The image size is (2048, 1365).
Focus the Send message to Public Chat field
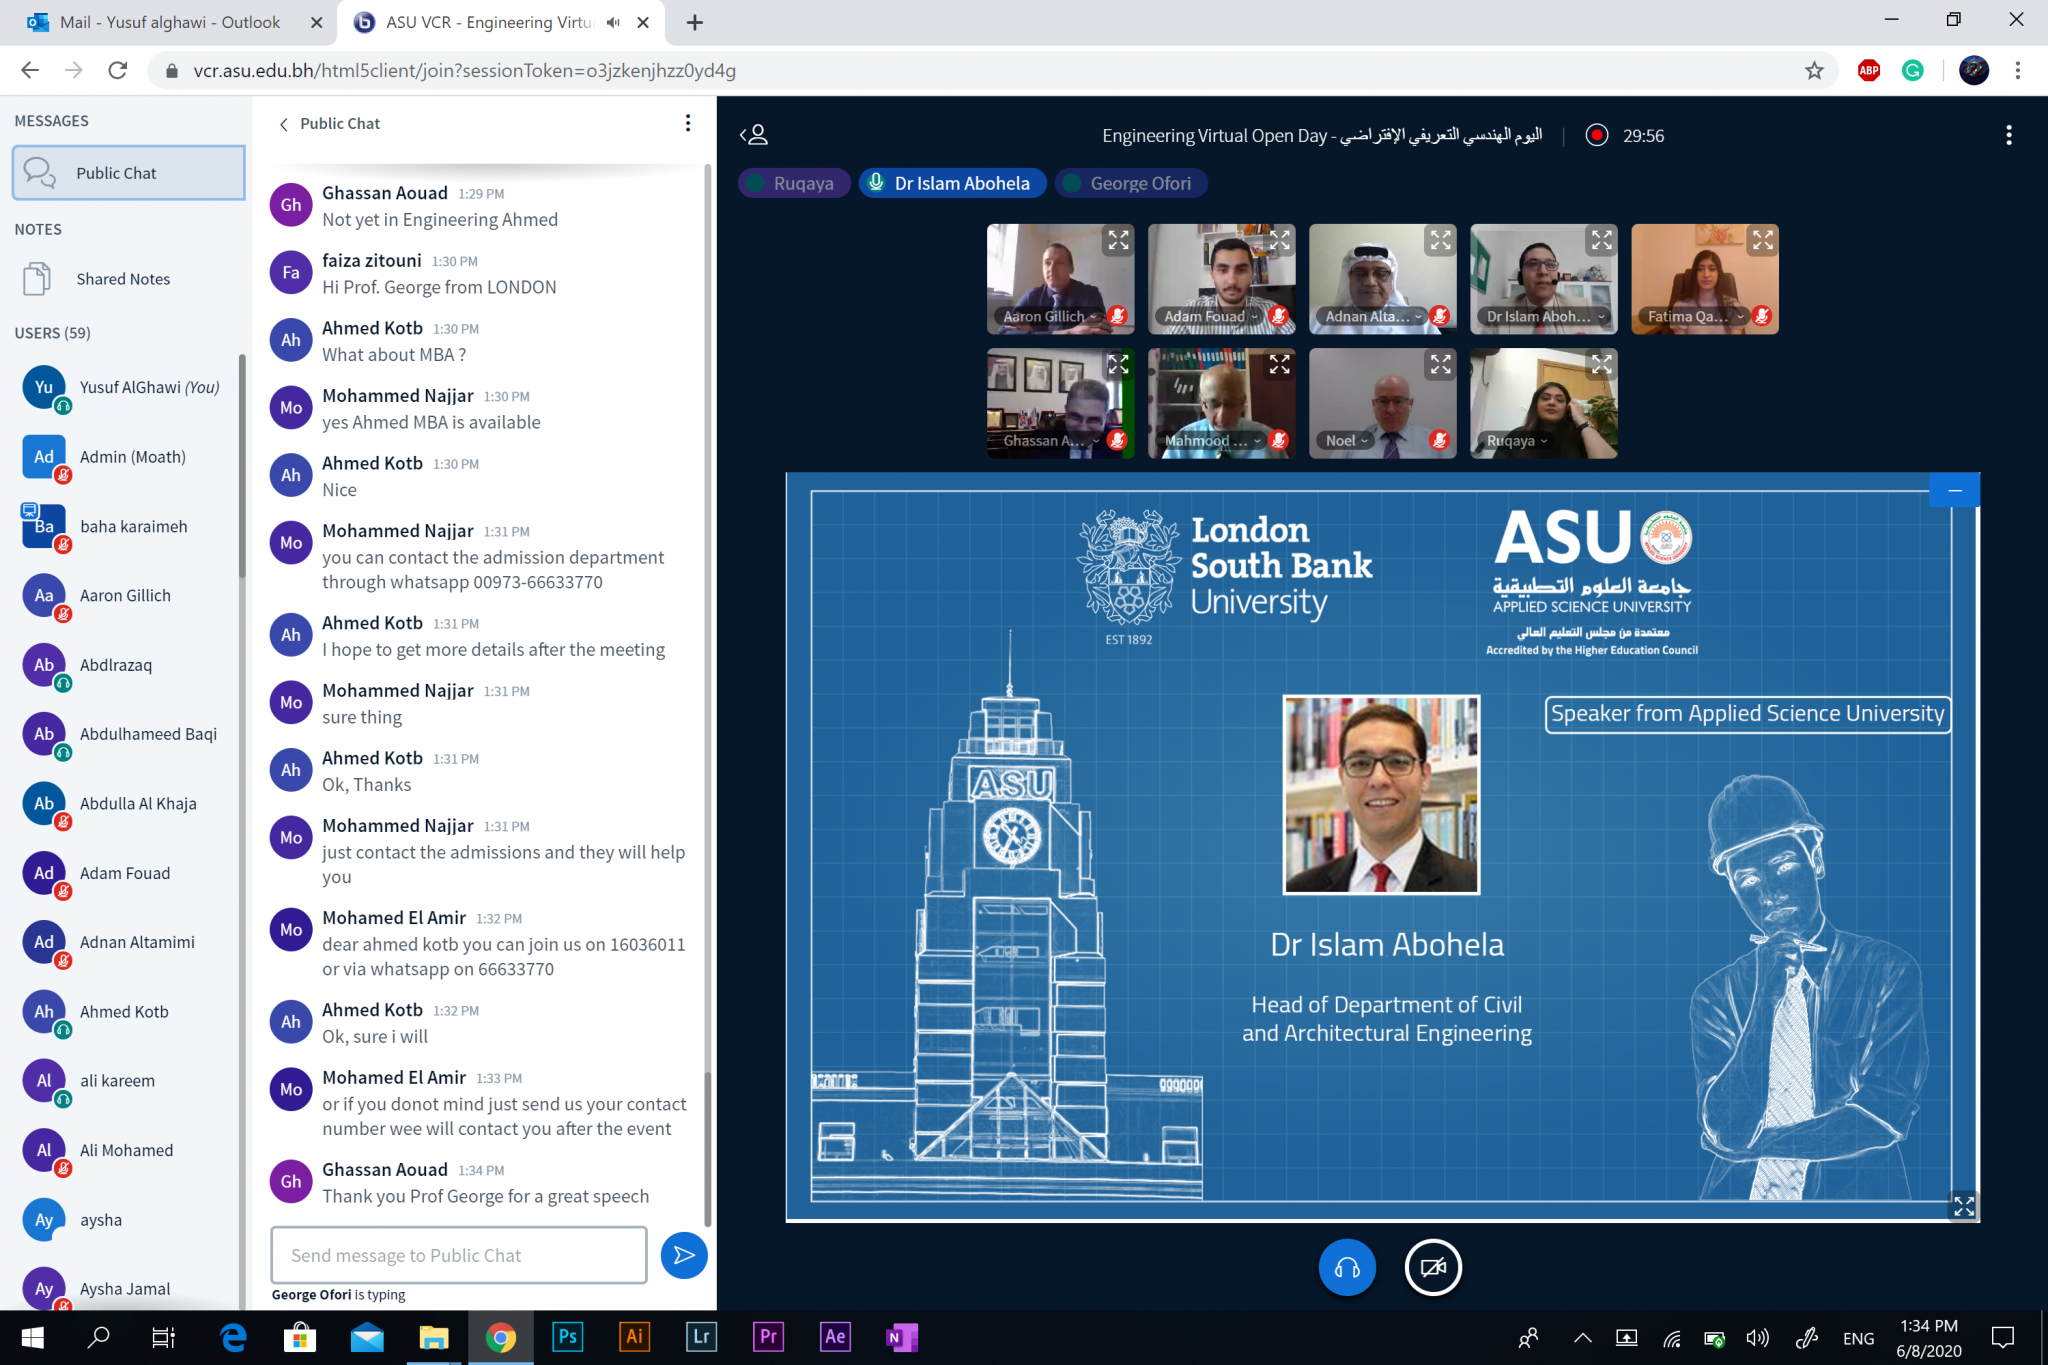[x=459, y=1255]
